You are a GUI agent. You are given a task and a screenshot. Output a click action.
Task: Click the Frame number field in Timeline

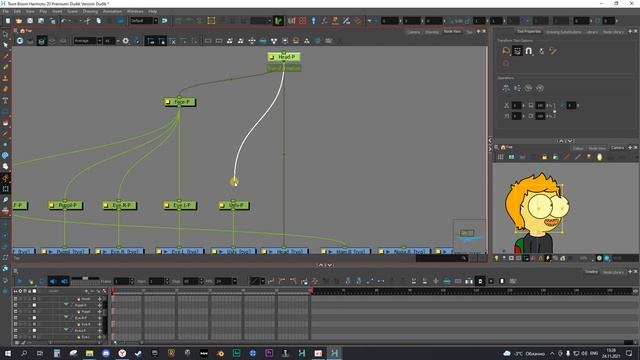pyautogui.click(x=121, y=281)
